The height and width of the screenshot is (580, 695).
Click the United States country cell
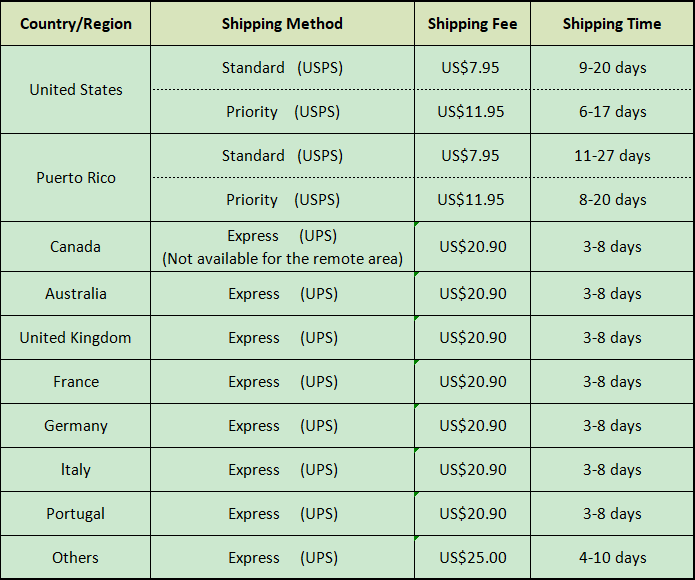coord(75,90)
